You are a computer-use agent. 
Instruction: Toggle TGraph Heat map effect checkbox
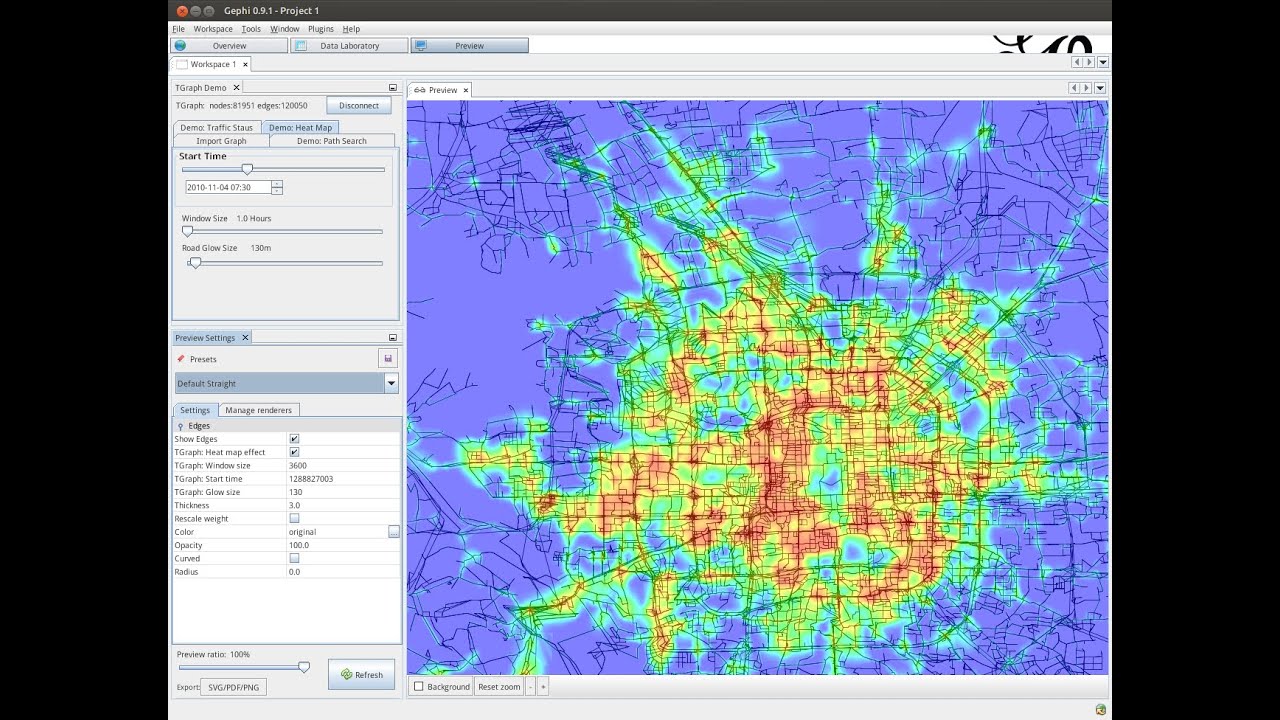(294, 452)
